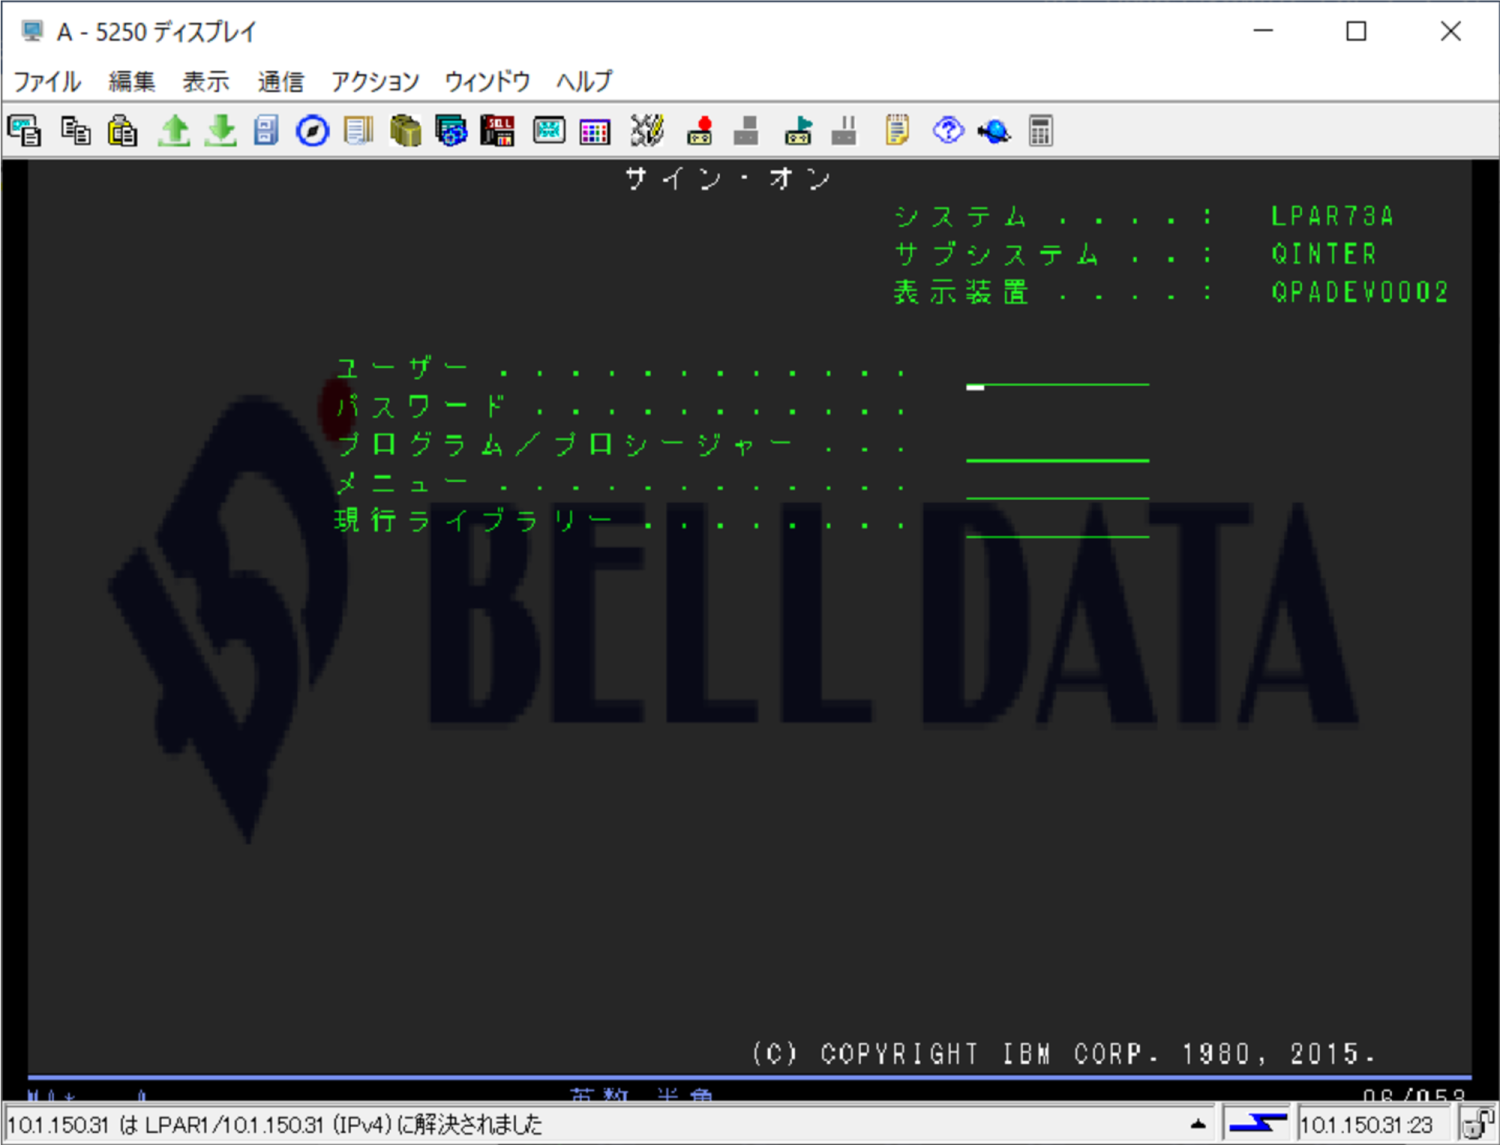1500x1145 pixels.
Task: Click the subsystem value QINTER
Action: (x=1324, y=254)
